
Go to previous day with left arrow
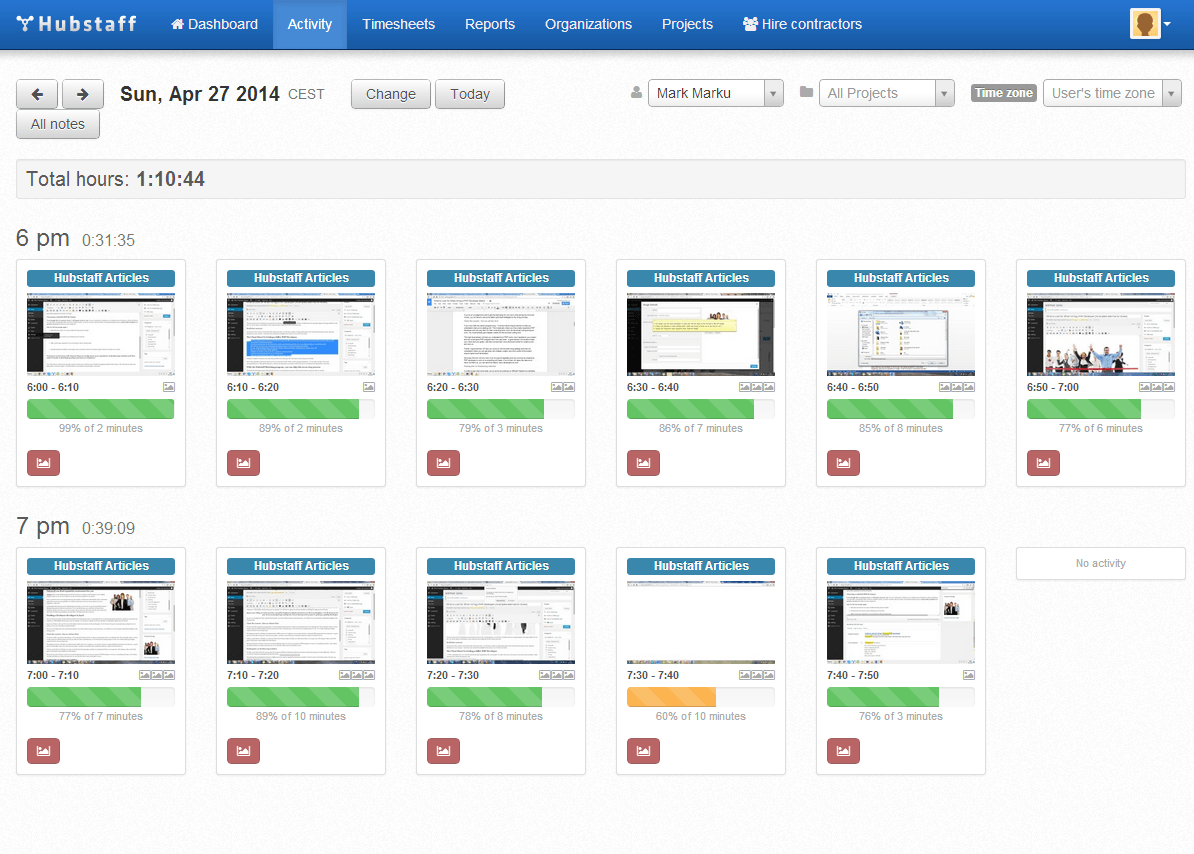coord(37,94)
